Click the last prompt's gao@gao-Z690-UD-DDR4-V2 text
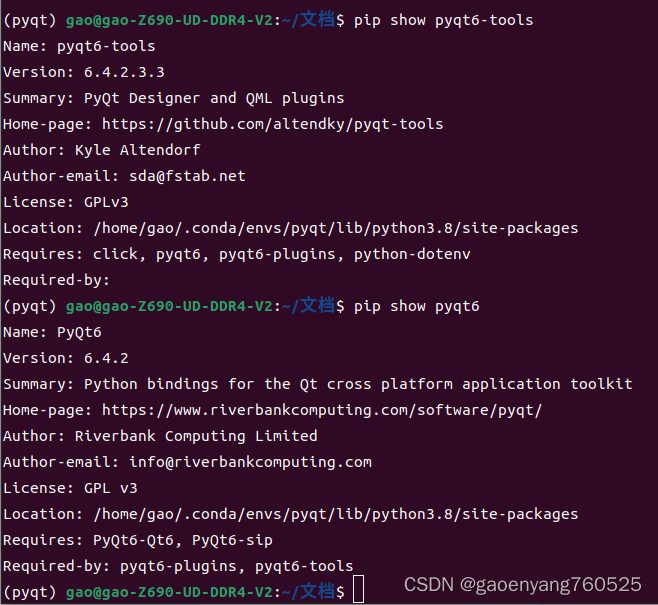Viewport: 658px width, 605px height. 169,592
